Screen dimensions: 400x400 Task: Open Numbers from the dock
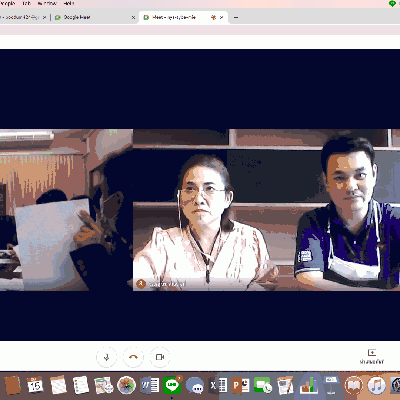308,386
